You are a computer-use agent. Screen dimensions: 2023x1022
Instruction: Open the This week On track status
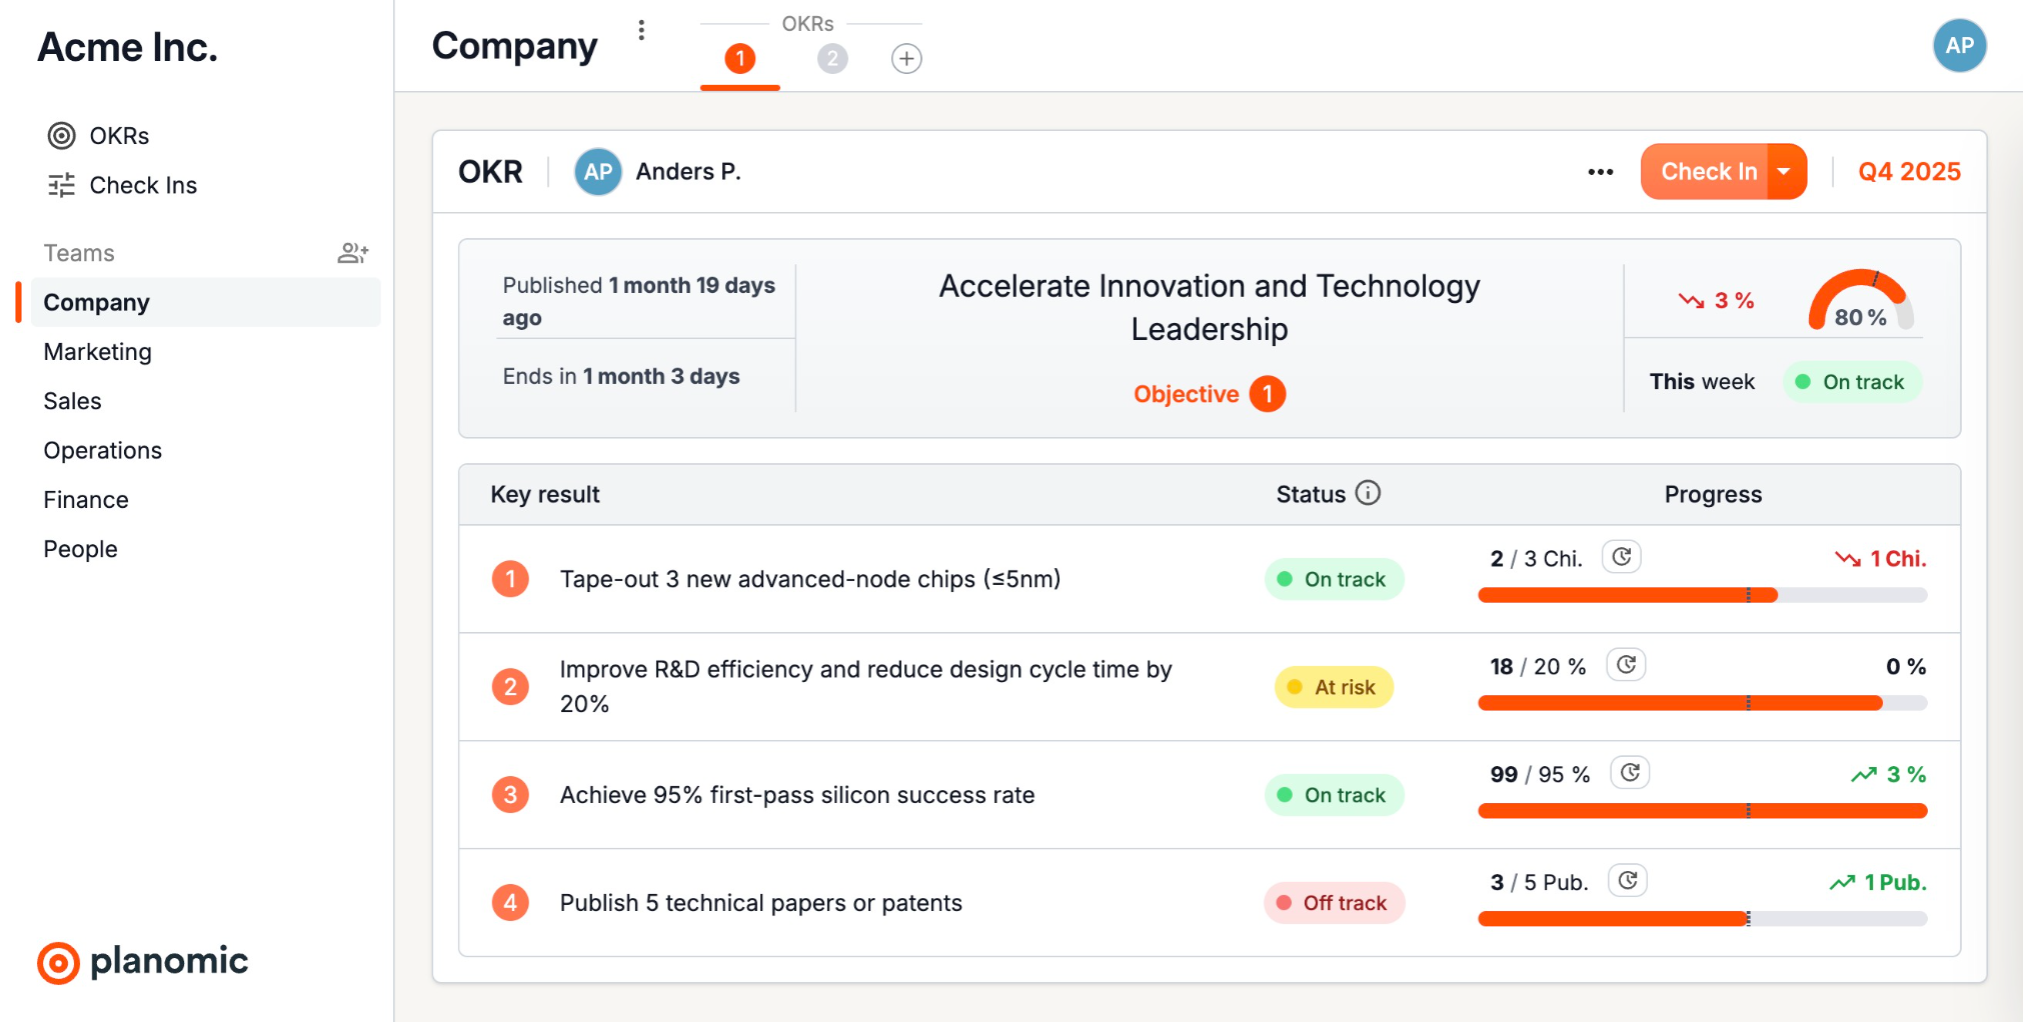click(1852, 382)
